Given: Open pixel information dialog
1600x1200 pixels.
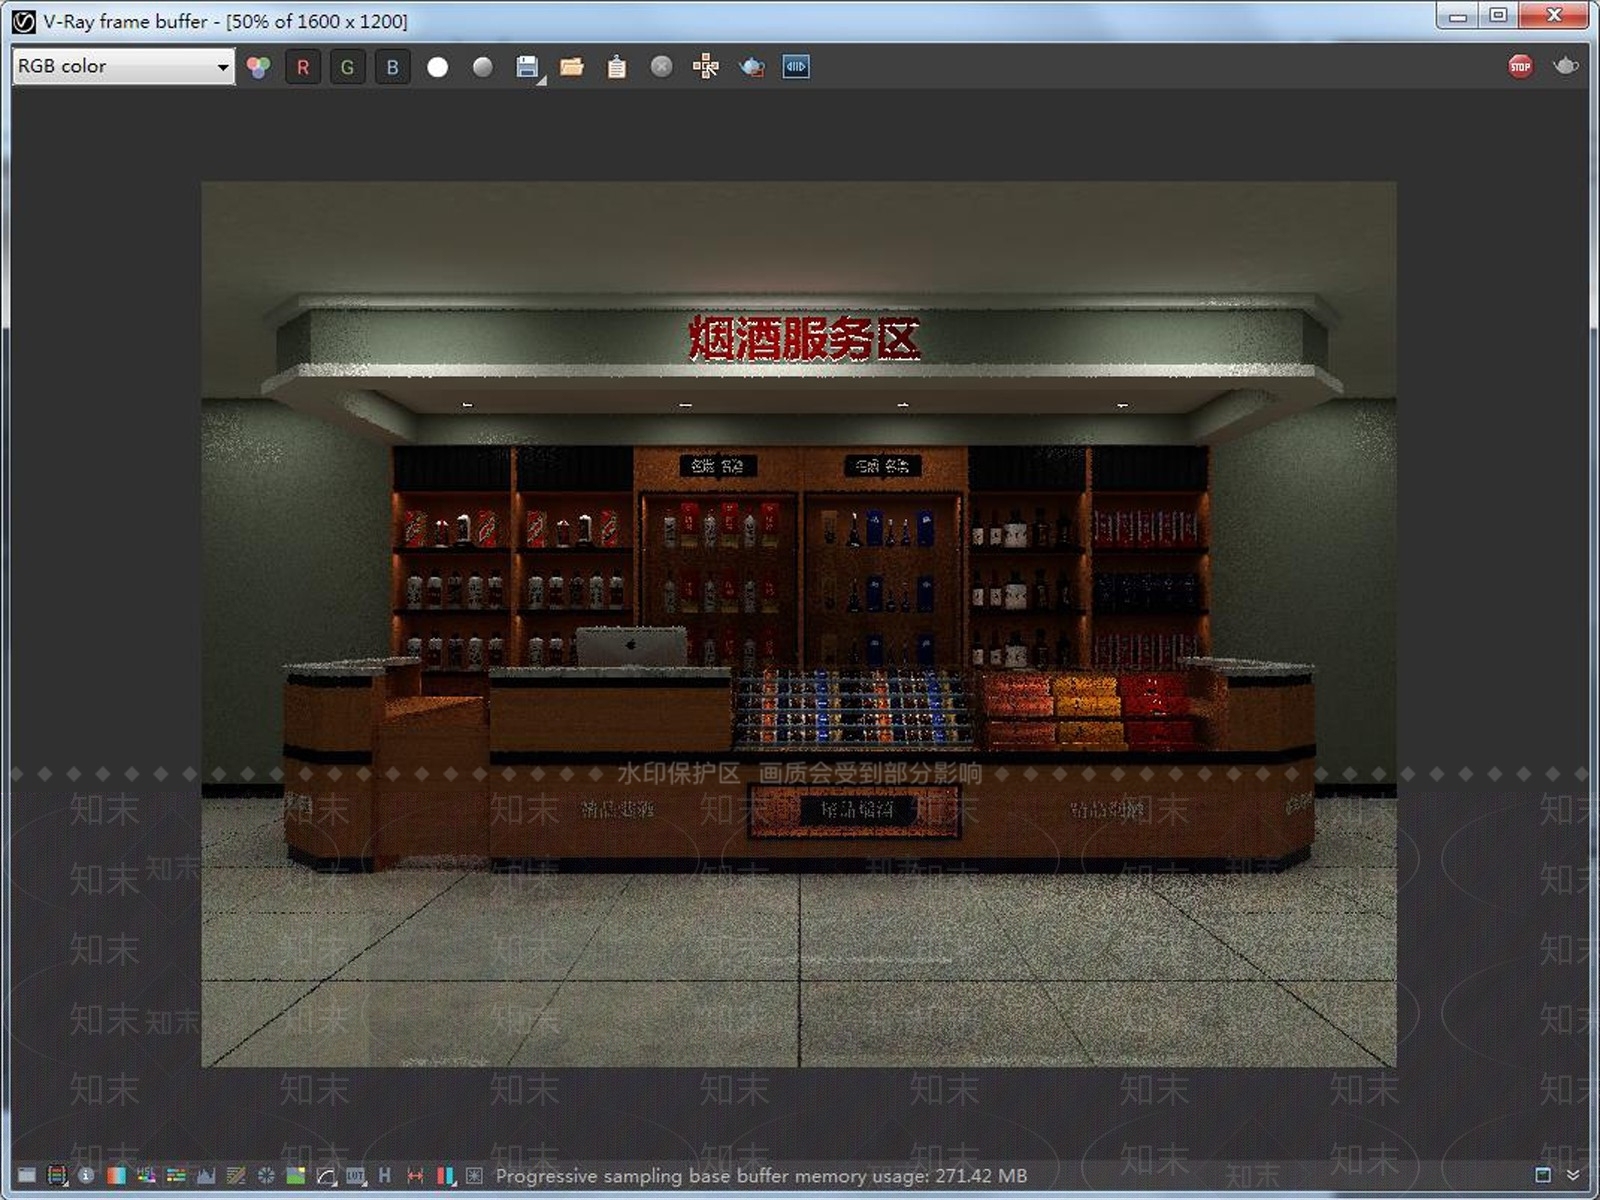Looking at the screenshot, I should click(86, 1175).
